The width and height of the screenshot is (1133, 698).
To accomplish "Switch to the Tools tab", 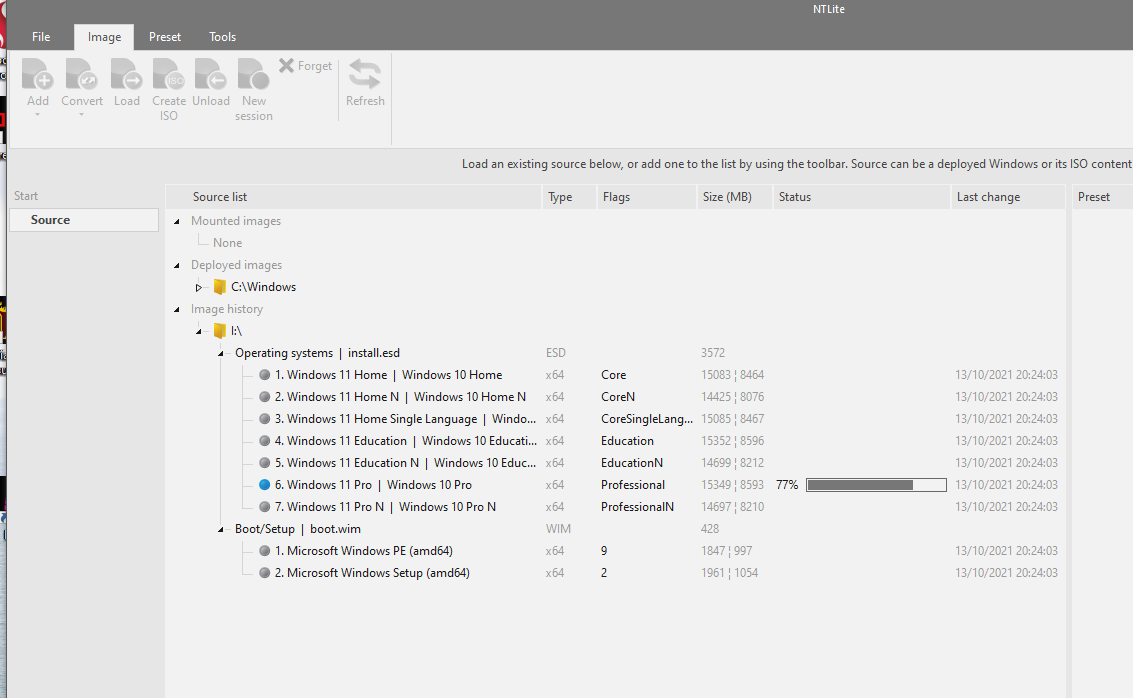I will coord(223,37).
